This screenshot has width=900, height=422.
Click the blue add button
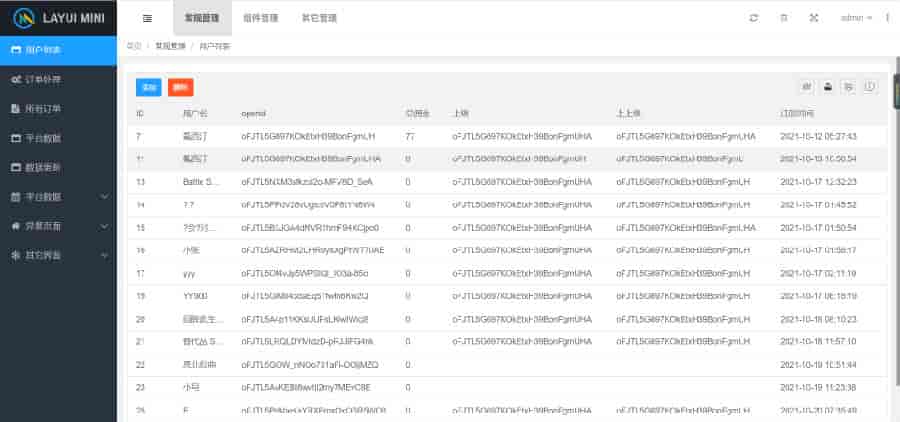pos(148,87)
